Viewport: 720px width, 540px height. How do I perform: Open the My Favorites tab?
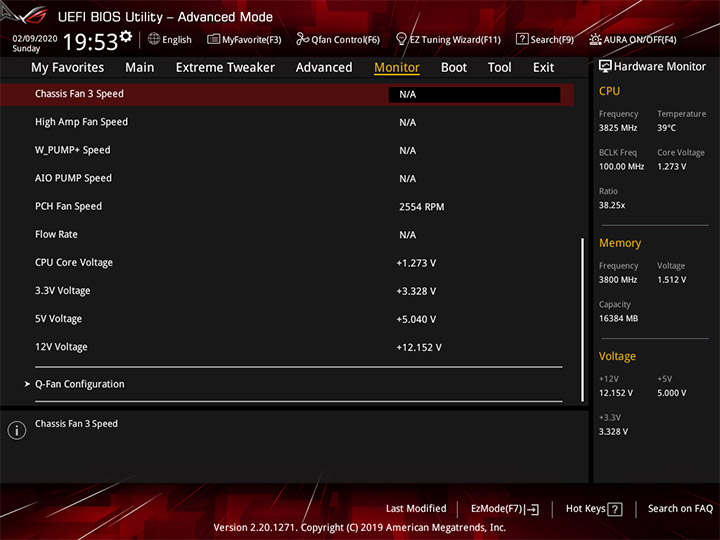click(68, 68)
